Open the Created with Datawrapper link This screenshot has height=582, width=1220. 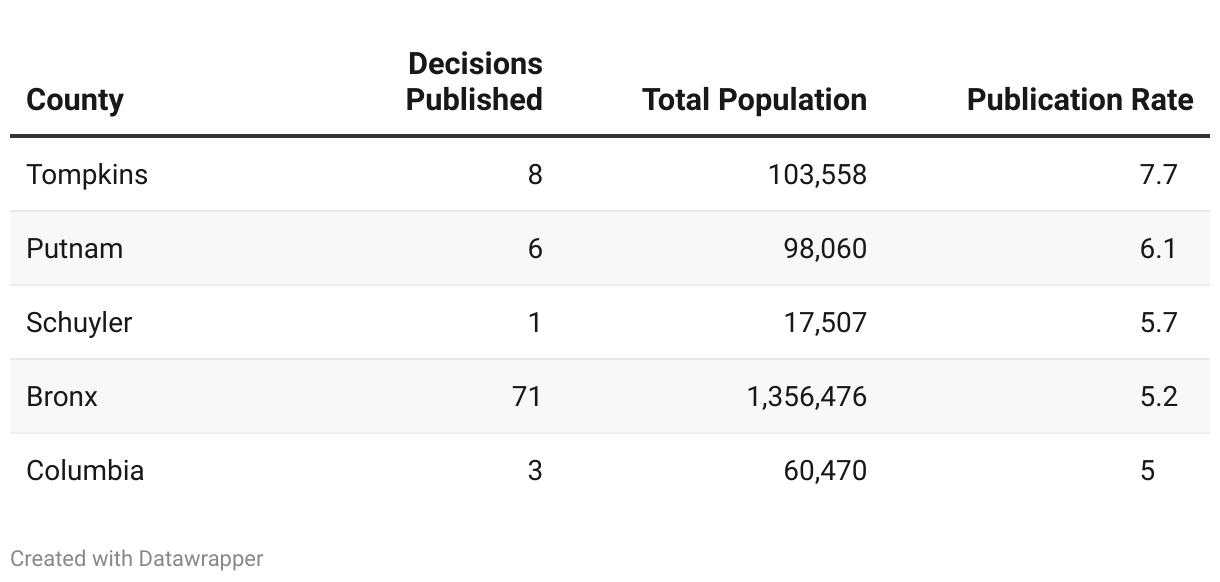137,558
